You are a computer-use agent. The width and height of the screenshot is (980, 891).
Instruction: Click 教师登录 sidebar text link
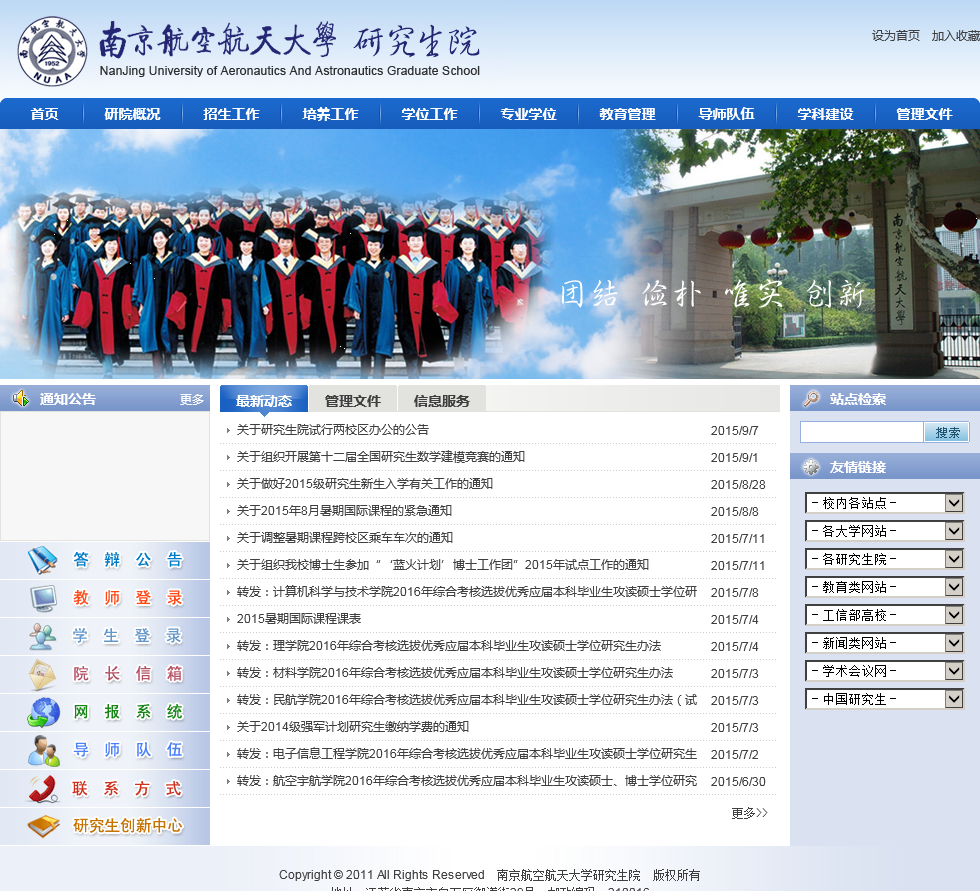(x=128, y=598)
